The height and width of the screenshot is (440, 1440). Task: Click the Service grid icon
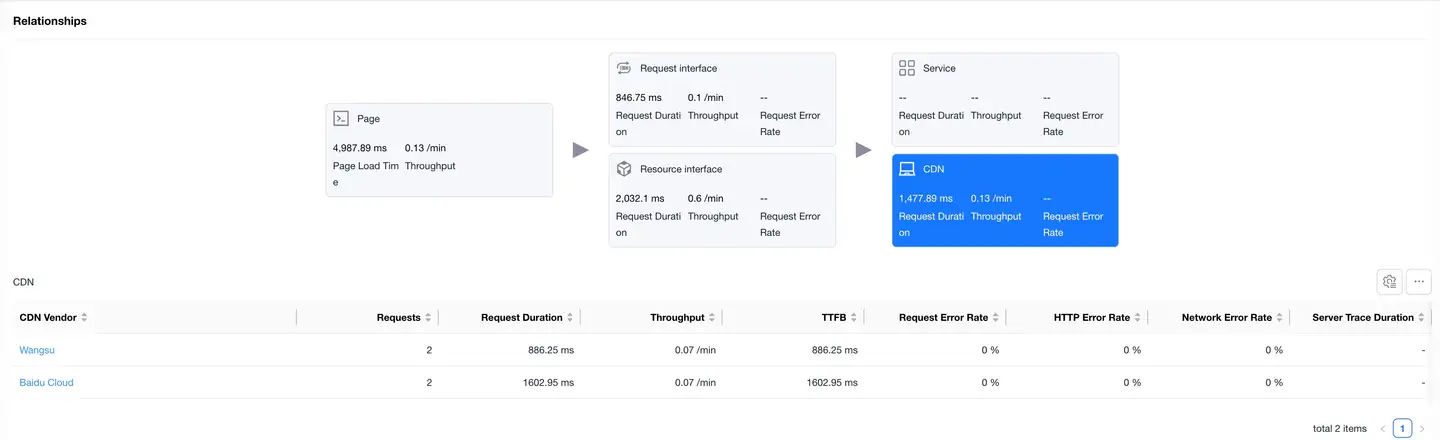tap(907, 68)
